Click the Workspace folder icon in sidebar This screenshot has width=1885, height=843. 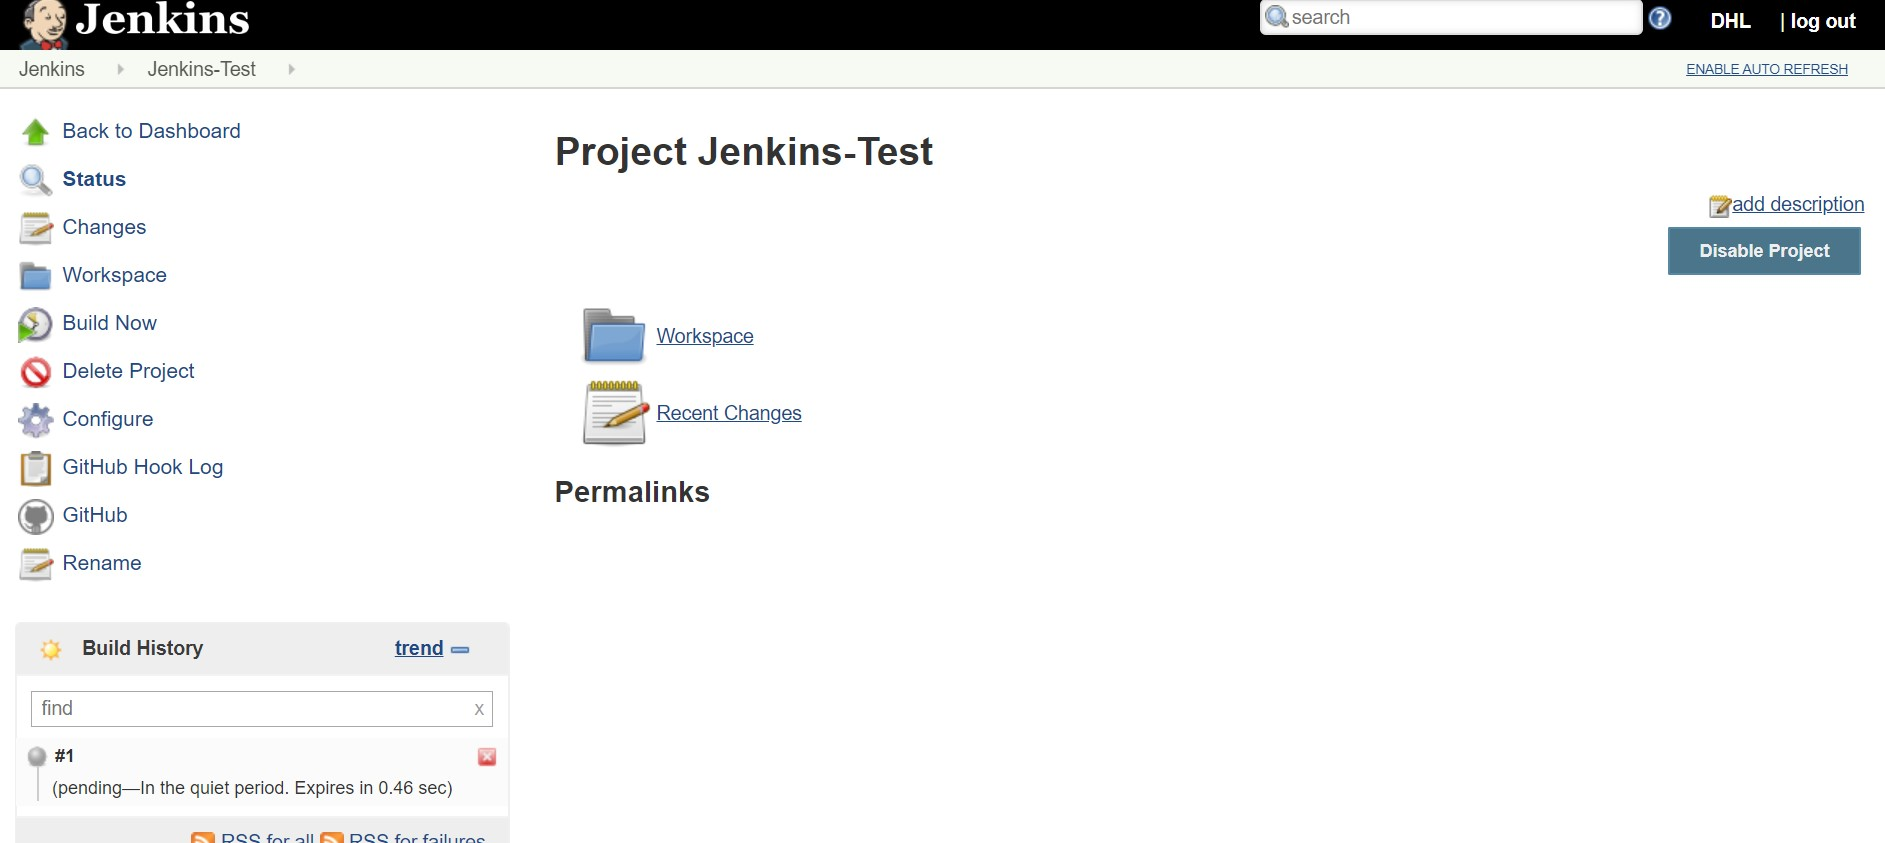point(36,276)
